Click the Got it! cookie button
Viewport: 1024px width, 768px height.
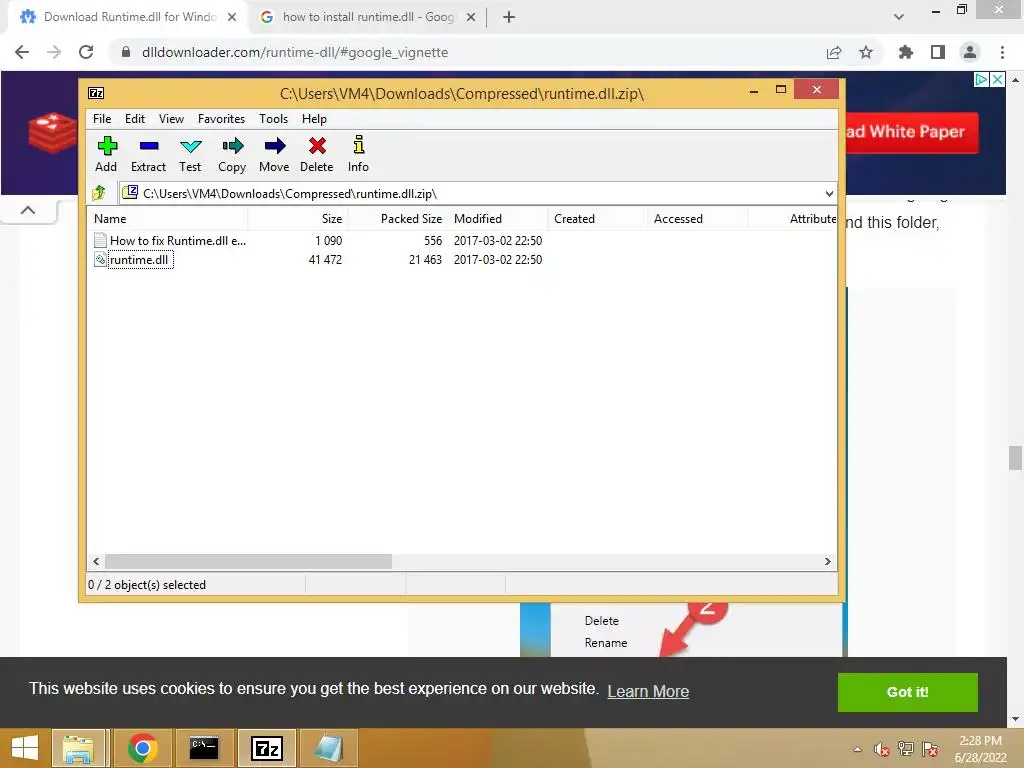(907, 692)
